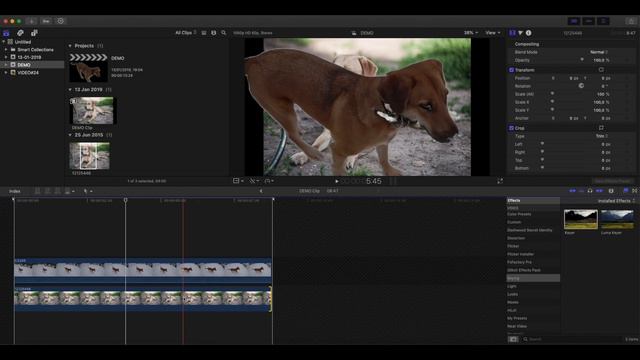Open the Libraries sidebar icon

(6, 33)
